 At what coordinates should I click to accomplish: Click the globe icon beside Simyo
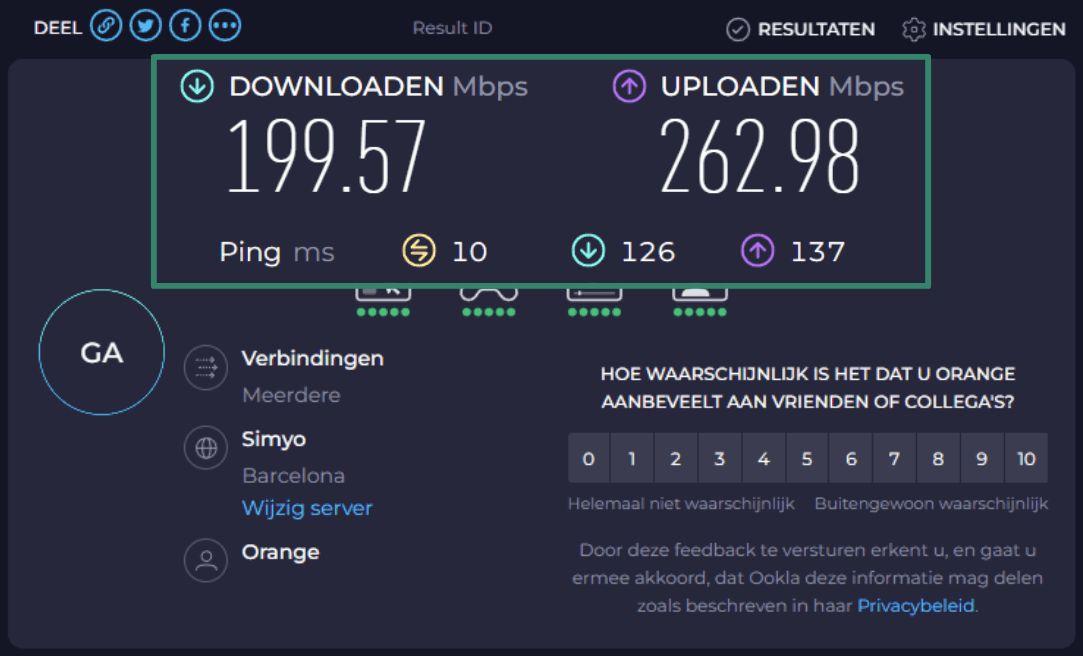tap(206, 448)
